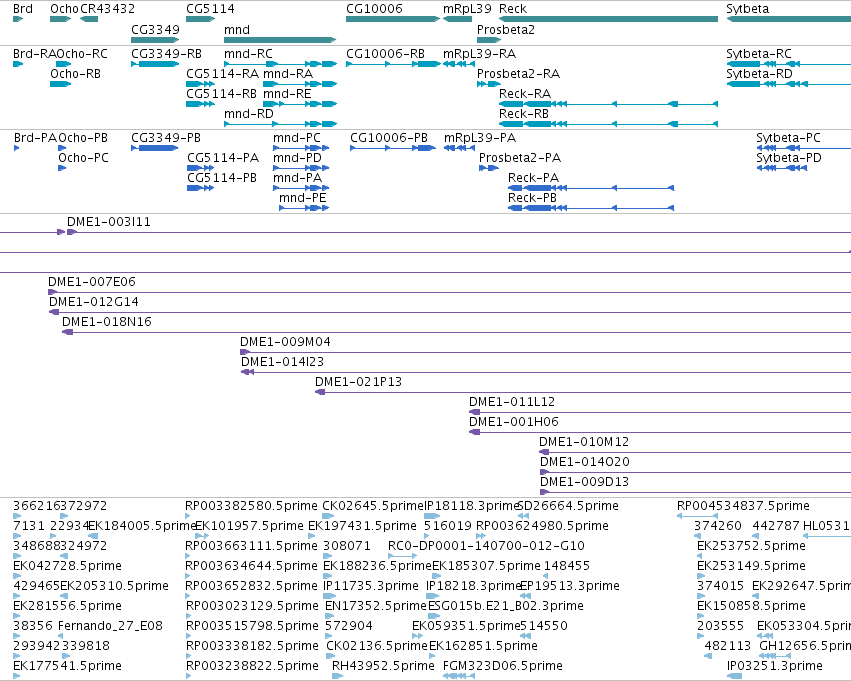The width and height of the screenshot is (851, 681).
Task: Click the mnd-RE transcript label
Action: (287, 94)
